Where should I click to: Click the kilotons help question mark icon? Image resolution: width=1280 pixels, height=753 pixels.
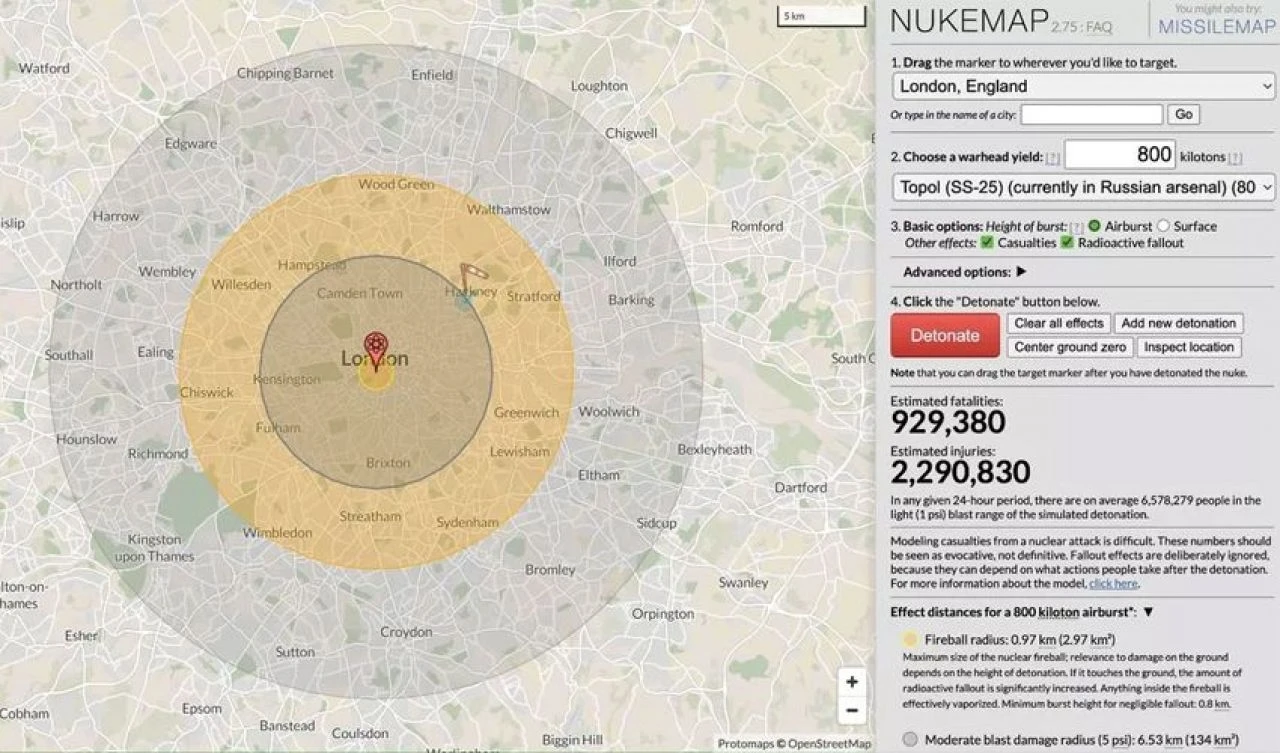click(x=1235, y=157)
